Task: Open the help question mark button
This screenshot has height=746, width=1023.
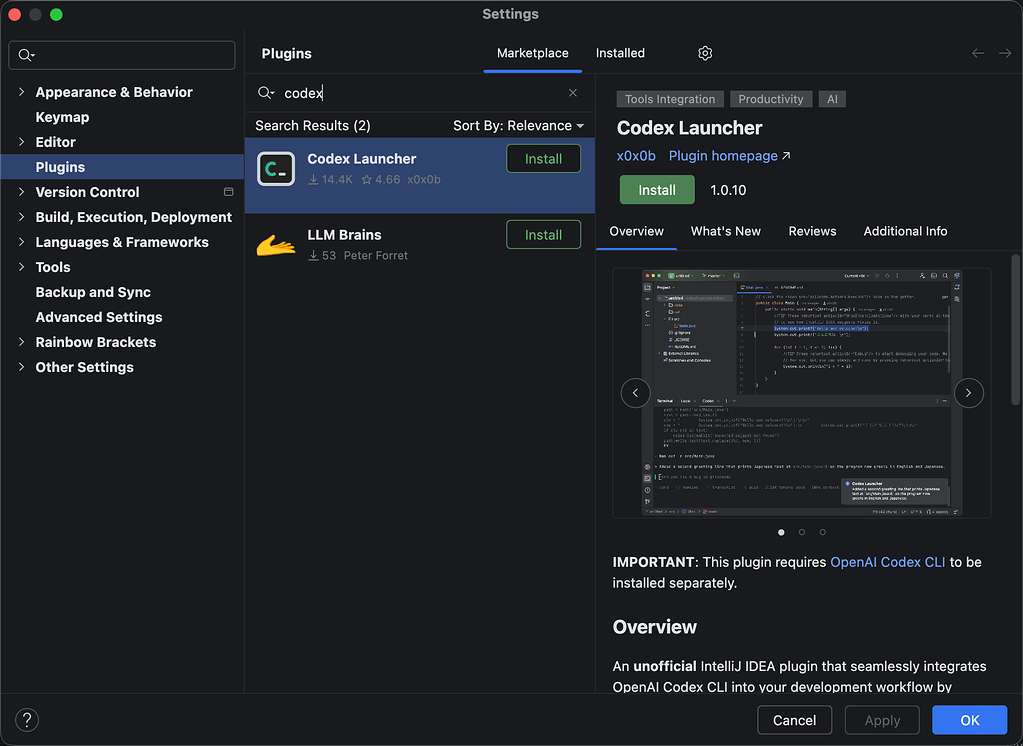Action: click(x=27, y=720)
